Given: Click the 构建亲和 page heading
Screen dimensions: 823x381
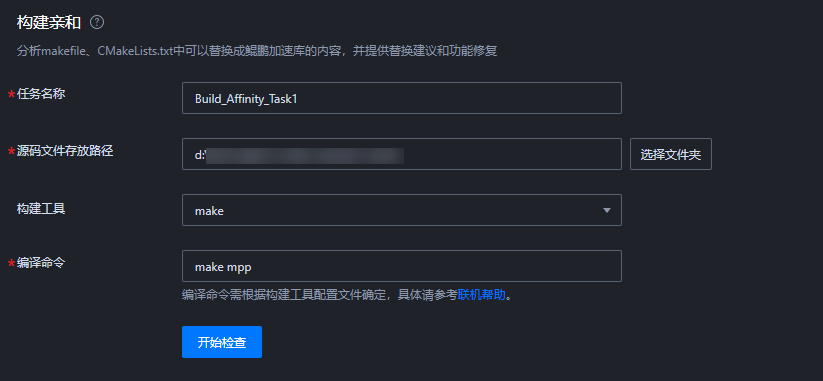Looking at the screenshot, I should tap(49, 23).
